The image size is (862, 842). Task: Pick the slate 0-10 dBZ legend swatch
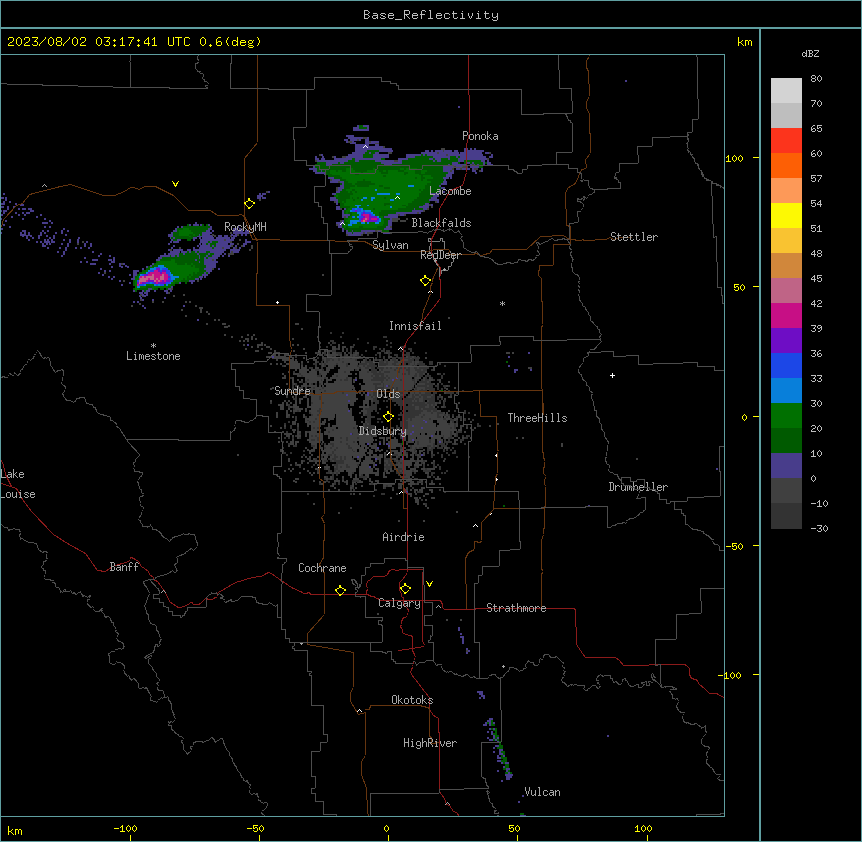(786, 466)
